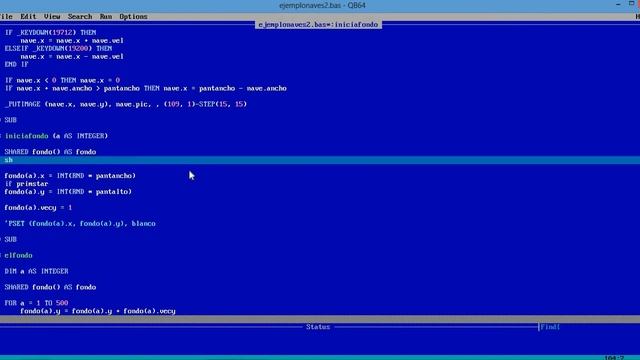Click the highlighted line containing sh
Viewport: 640px width, 360px height.
point(320,160)
